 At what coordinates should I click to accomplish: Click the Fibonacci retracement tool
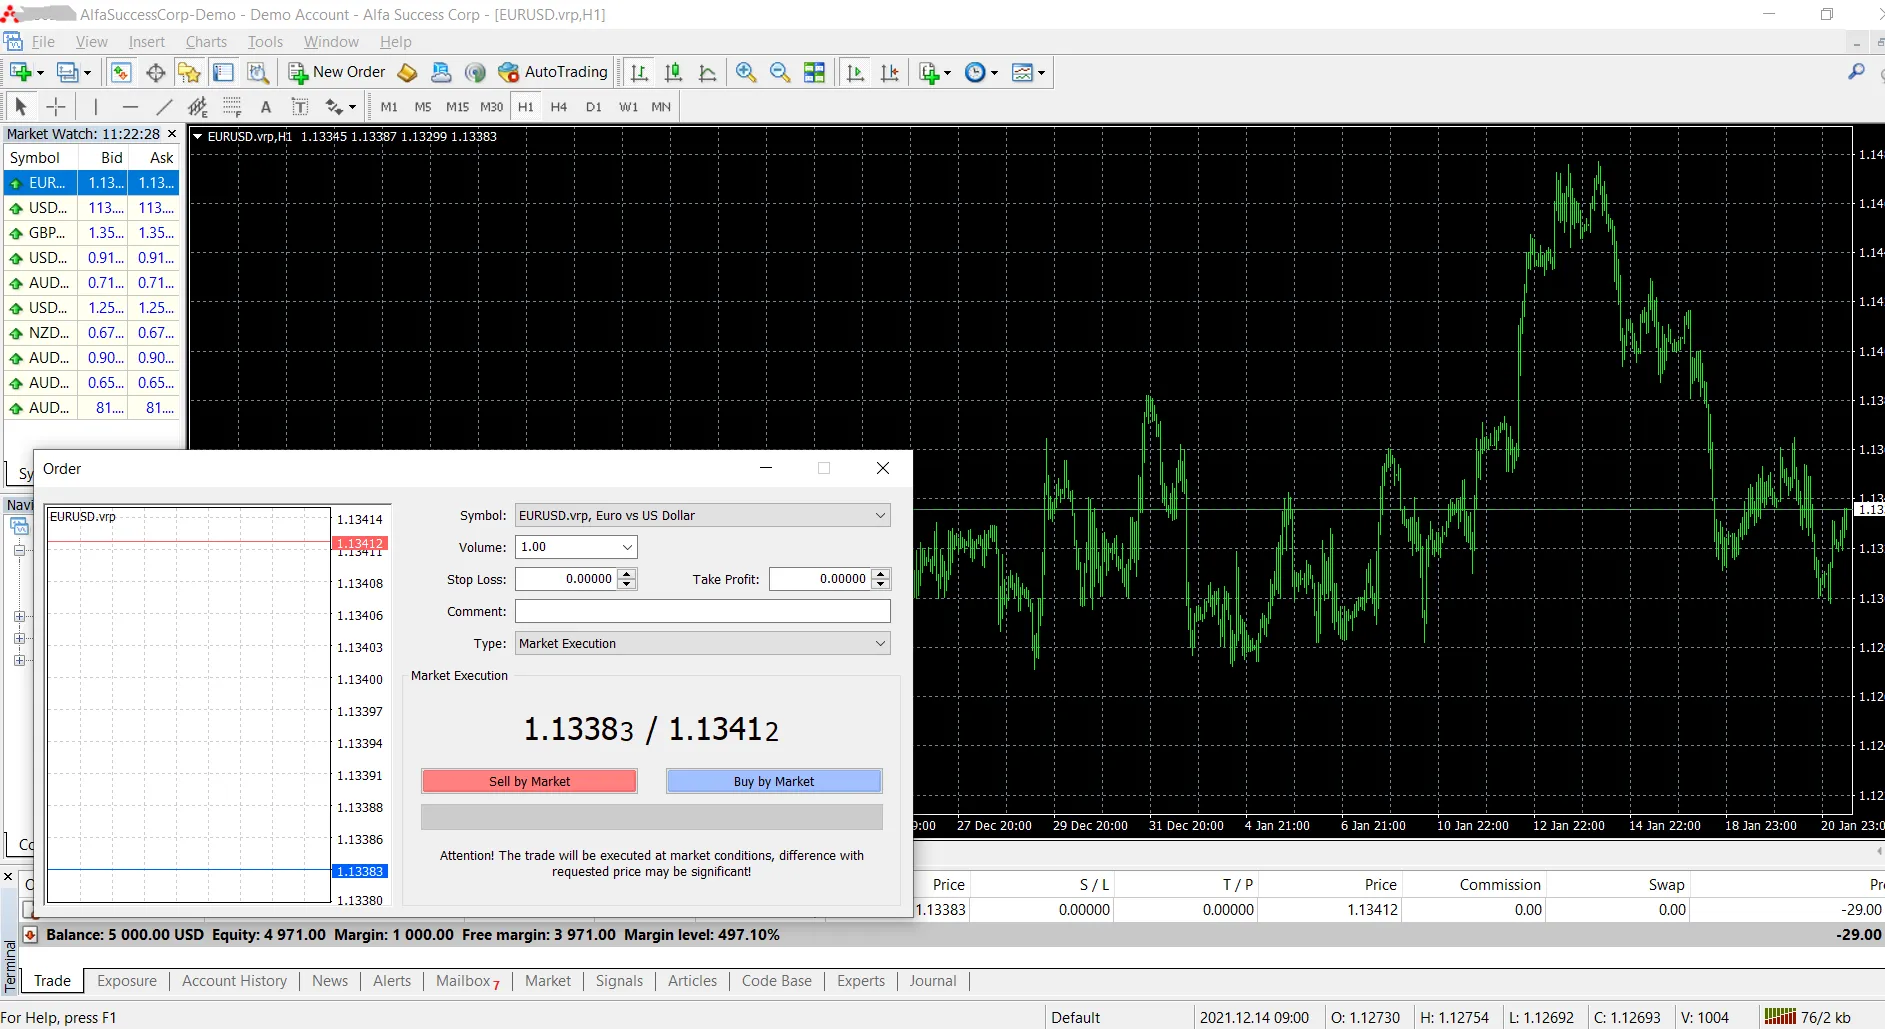tap(232, 107)
